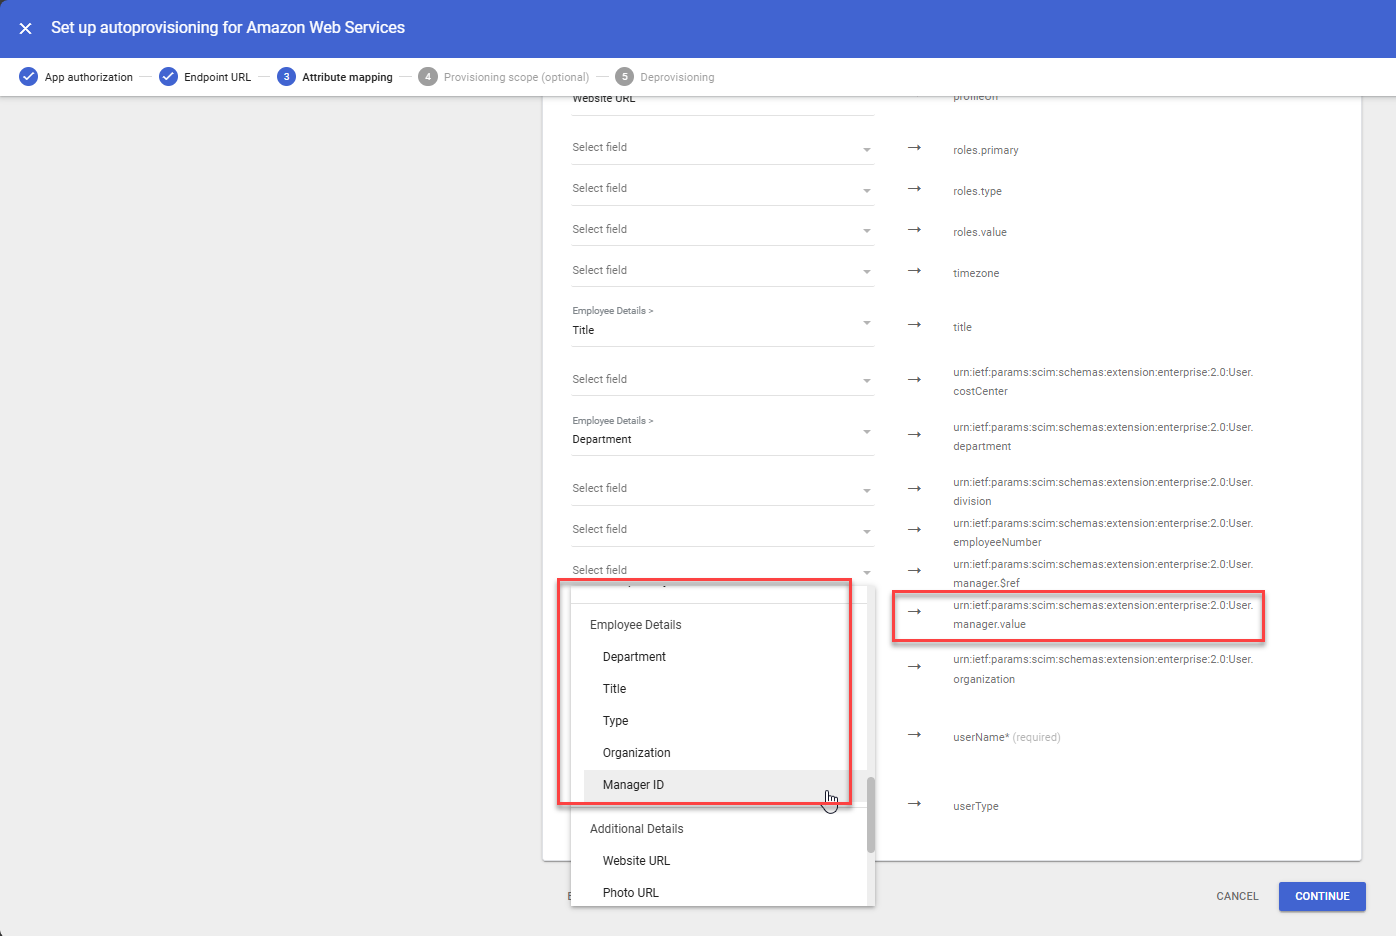Go to Endpoint URL step
The width and height of the screenshot is (1396, 936).
205,77
